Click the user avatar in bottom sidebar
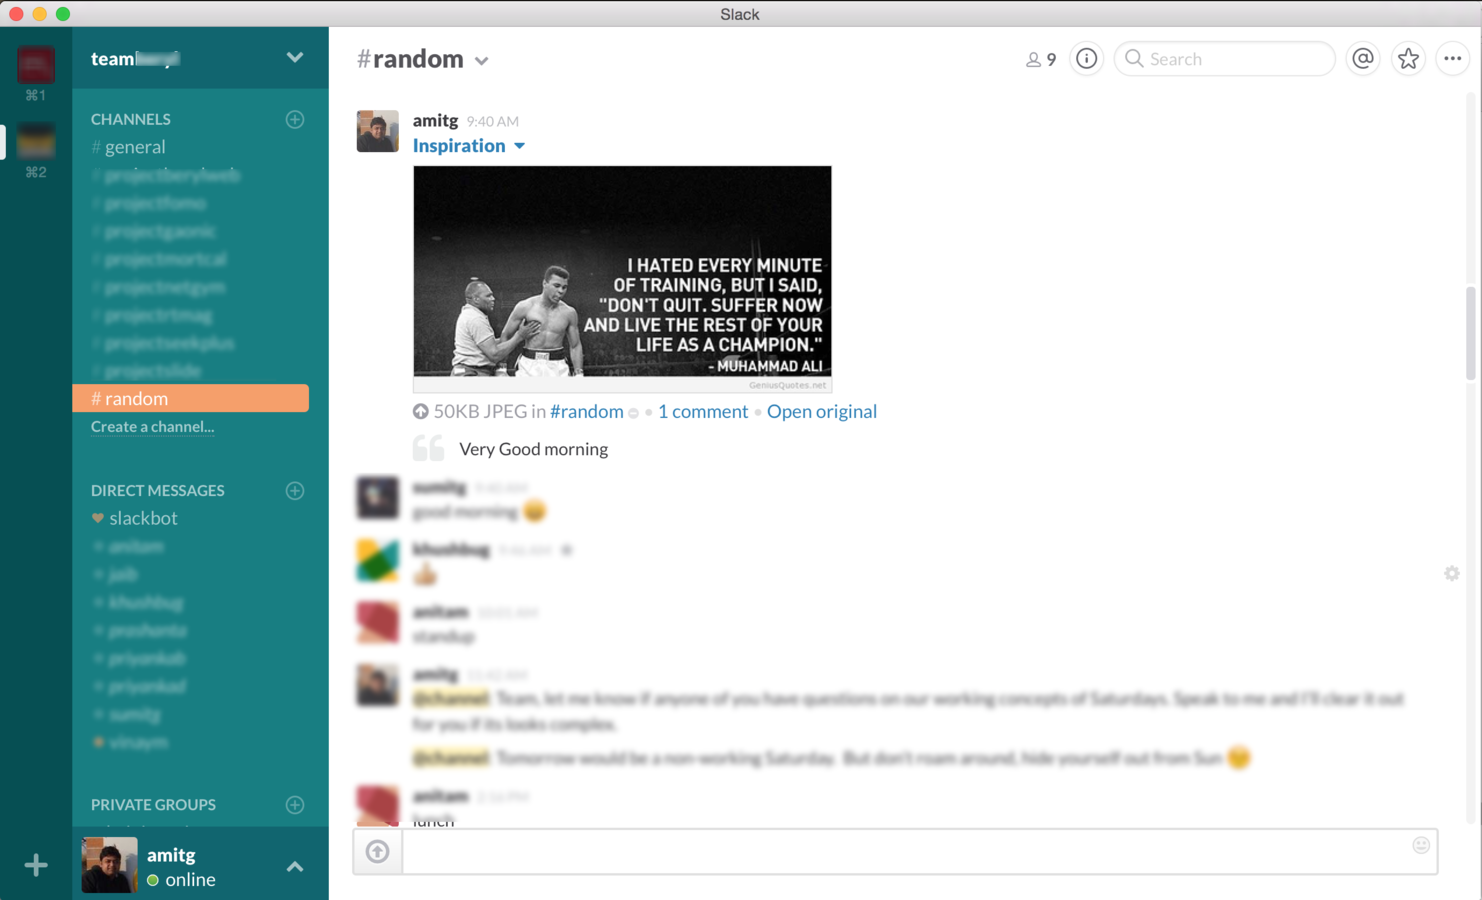 109,865
